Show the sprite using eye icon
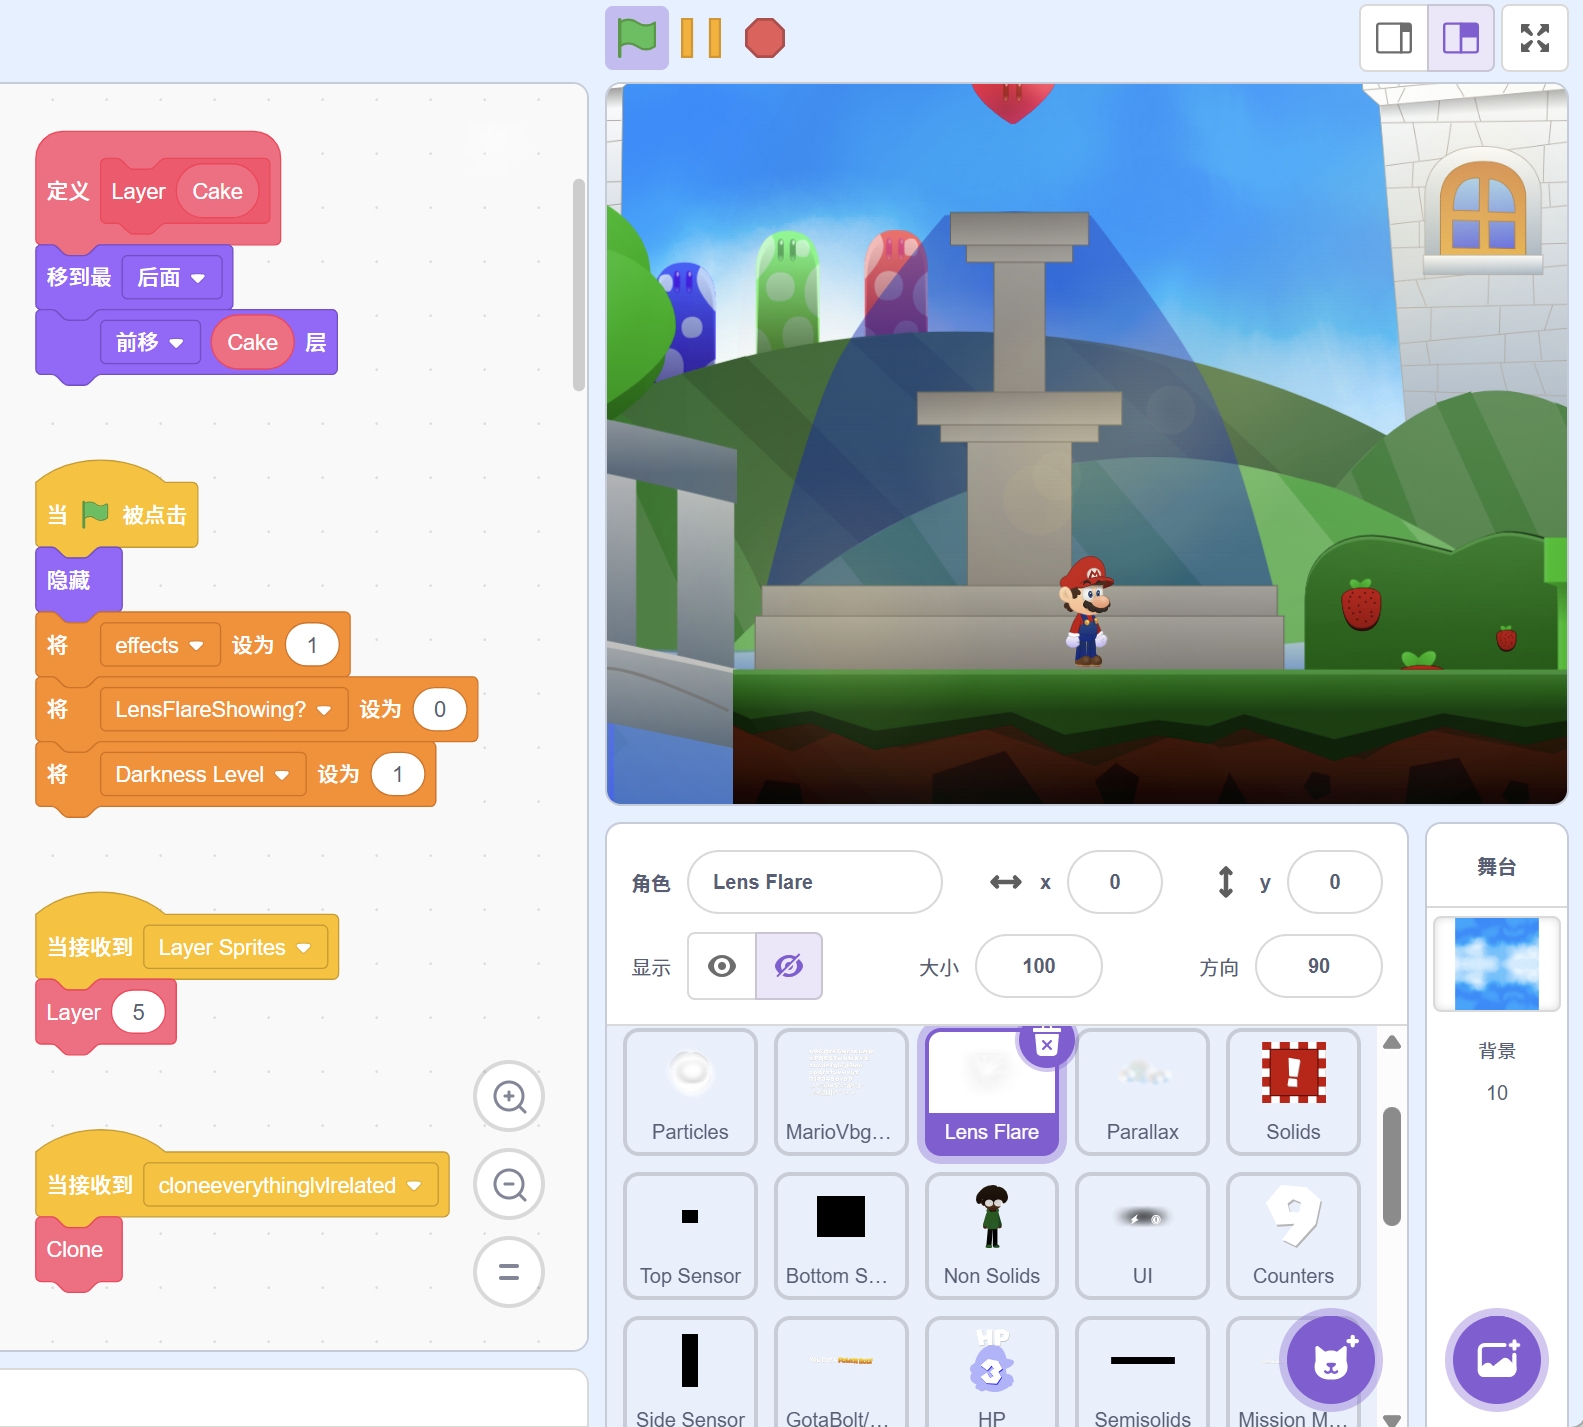 click(722, 966)
